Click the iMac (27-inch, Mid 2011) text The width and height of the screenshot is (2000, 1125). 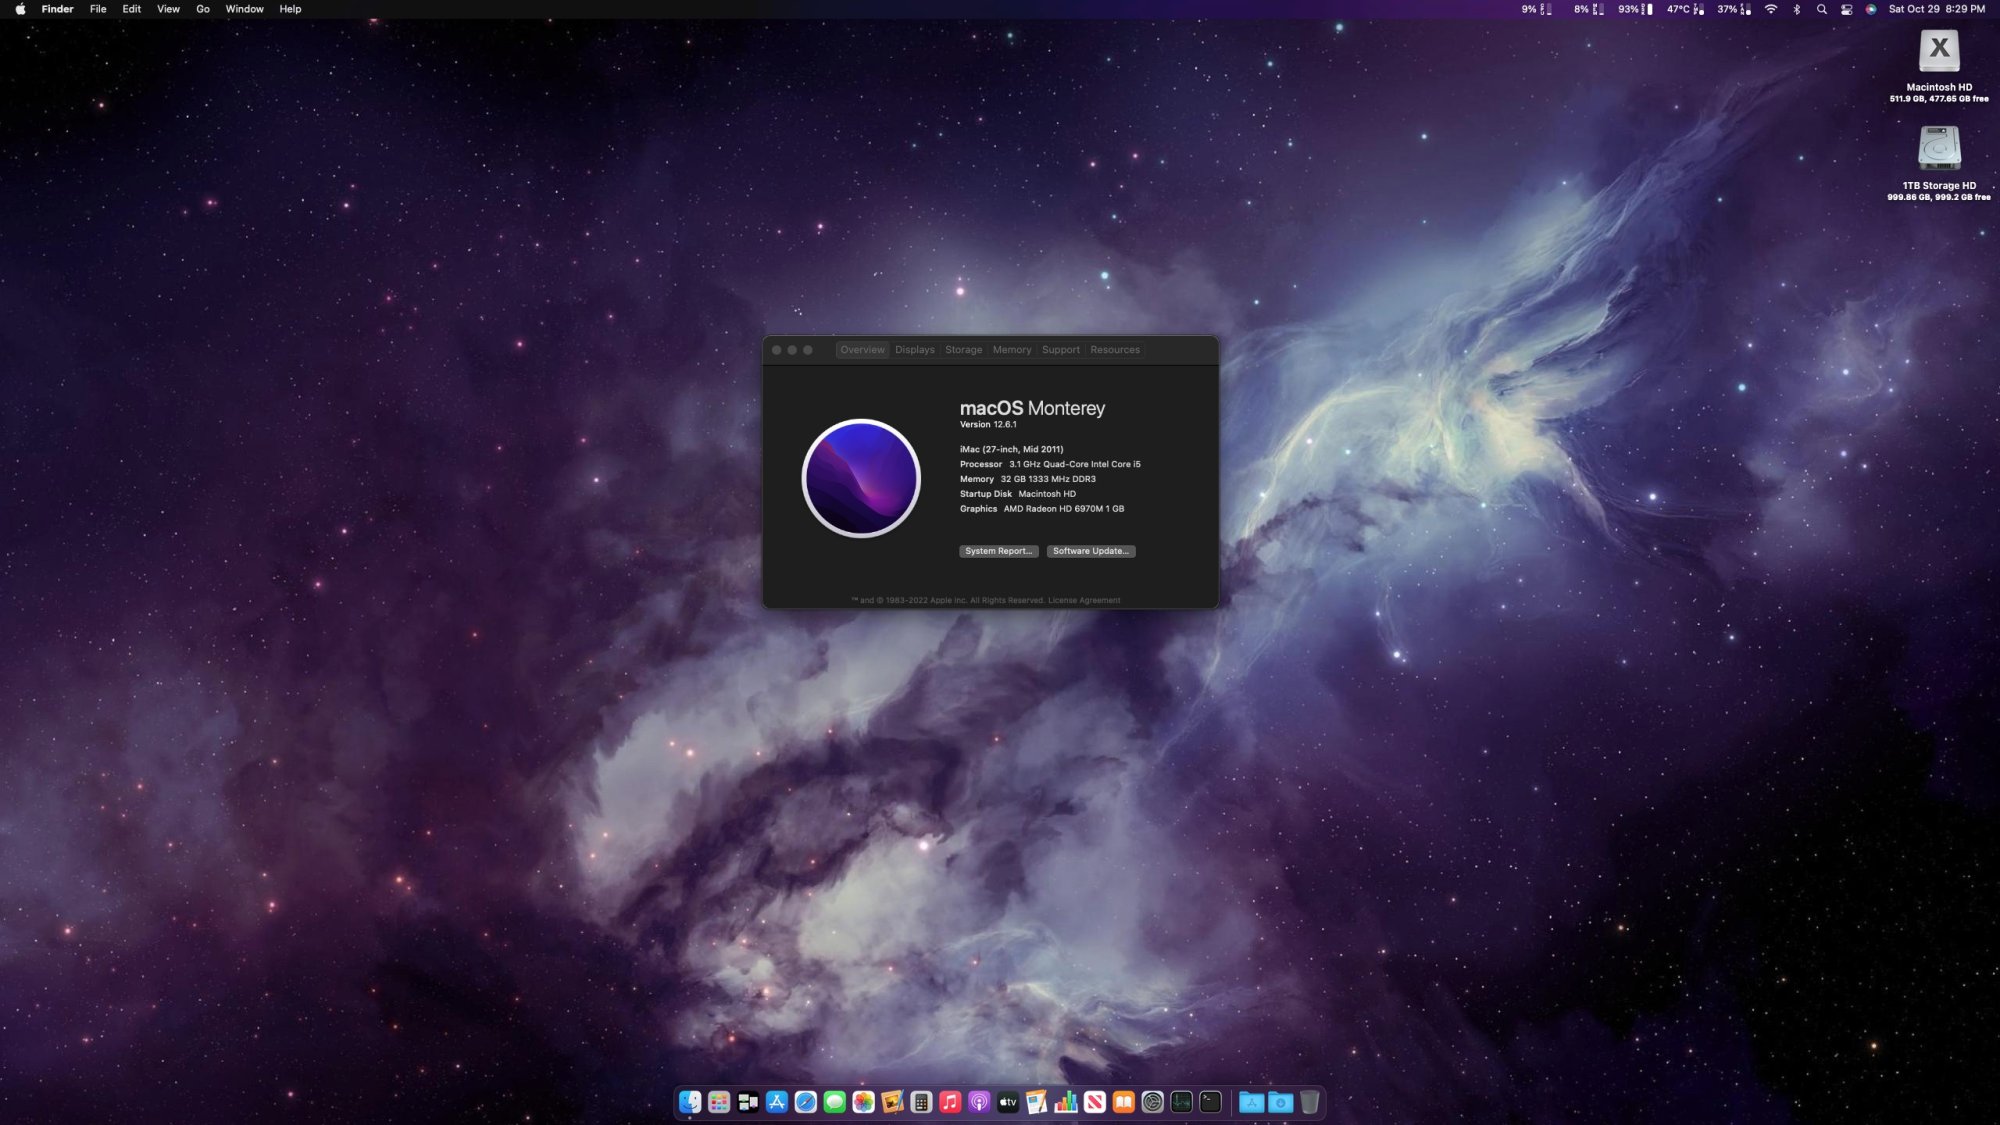point(1011,449)
